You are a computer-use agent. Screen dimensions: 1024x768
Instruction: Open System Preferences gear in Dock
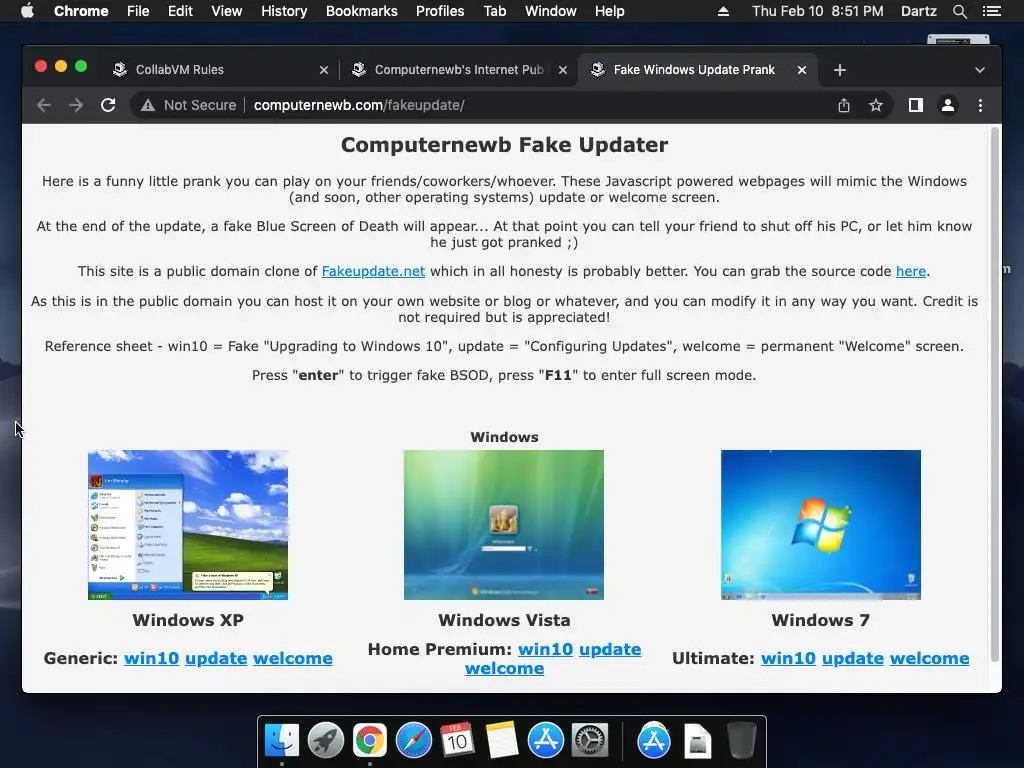(x=590, y=741)
